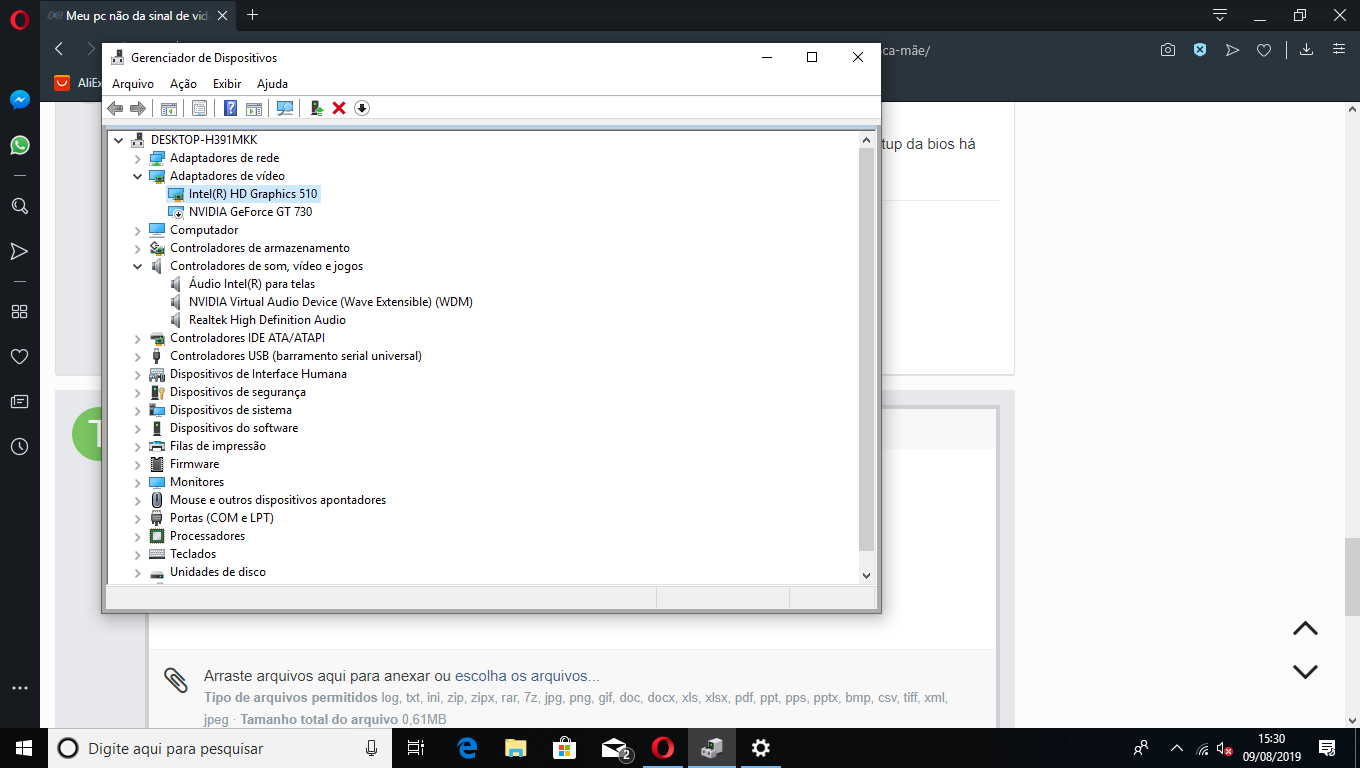Open Windows Settings gear in taskbar
Viewport: 1360px width, 768px height.
coord(761,748)
